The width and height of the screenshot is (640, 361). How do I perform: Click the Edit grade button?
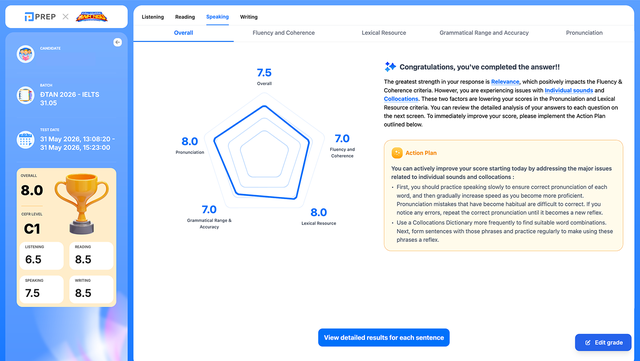pyautogui.click(x=603, y=343)
